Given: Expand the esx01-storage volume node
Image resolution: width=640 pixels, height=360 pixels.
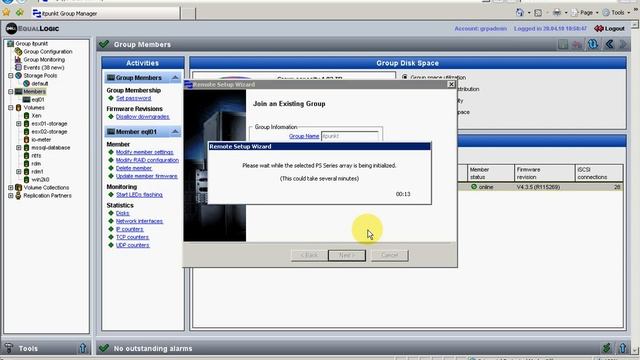Looking at the screenshot, I should (18, 124).
